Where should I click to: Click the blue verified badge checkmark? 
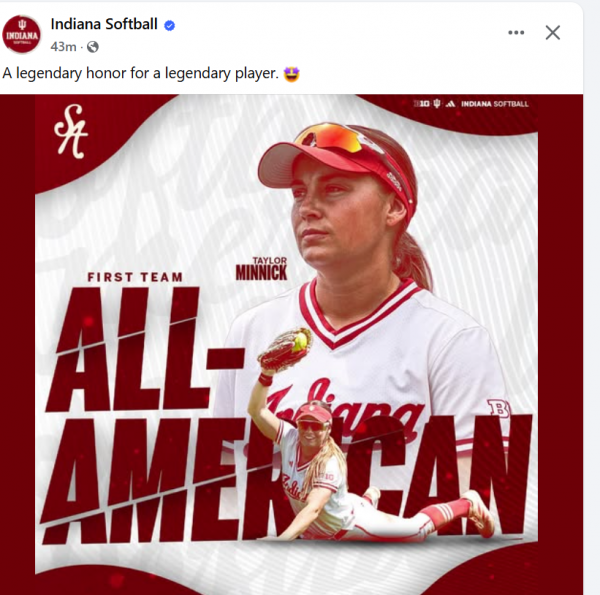point(170,26)
